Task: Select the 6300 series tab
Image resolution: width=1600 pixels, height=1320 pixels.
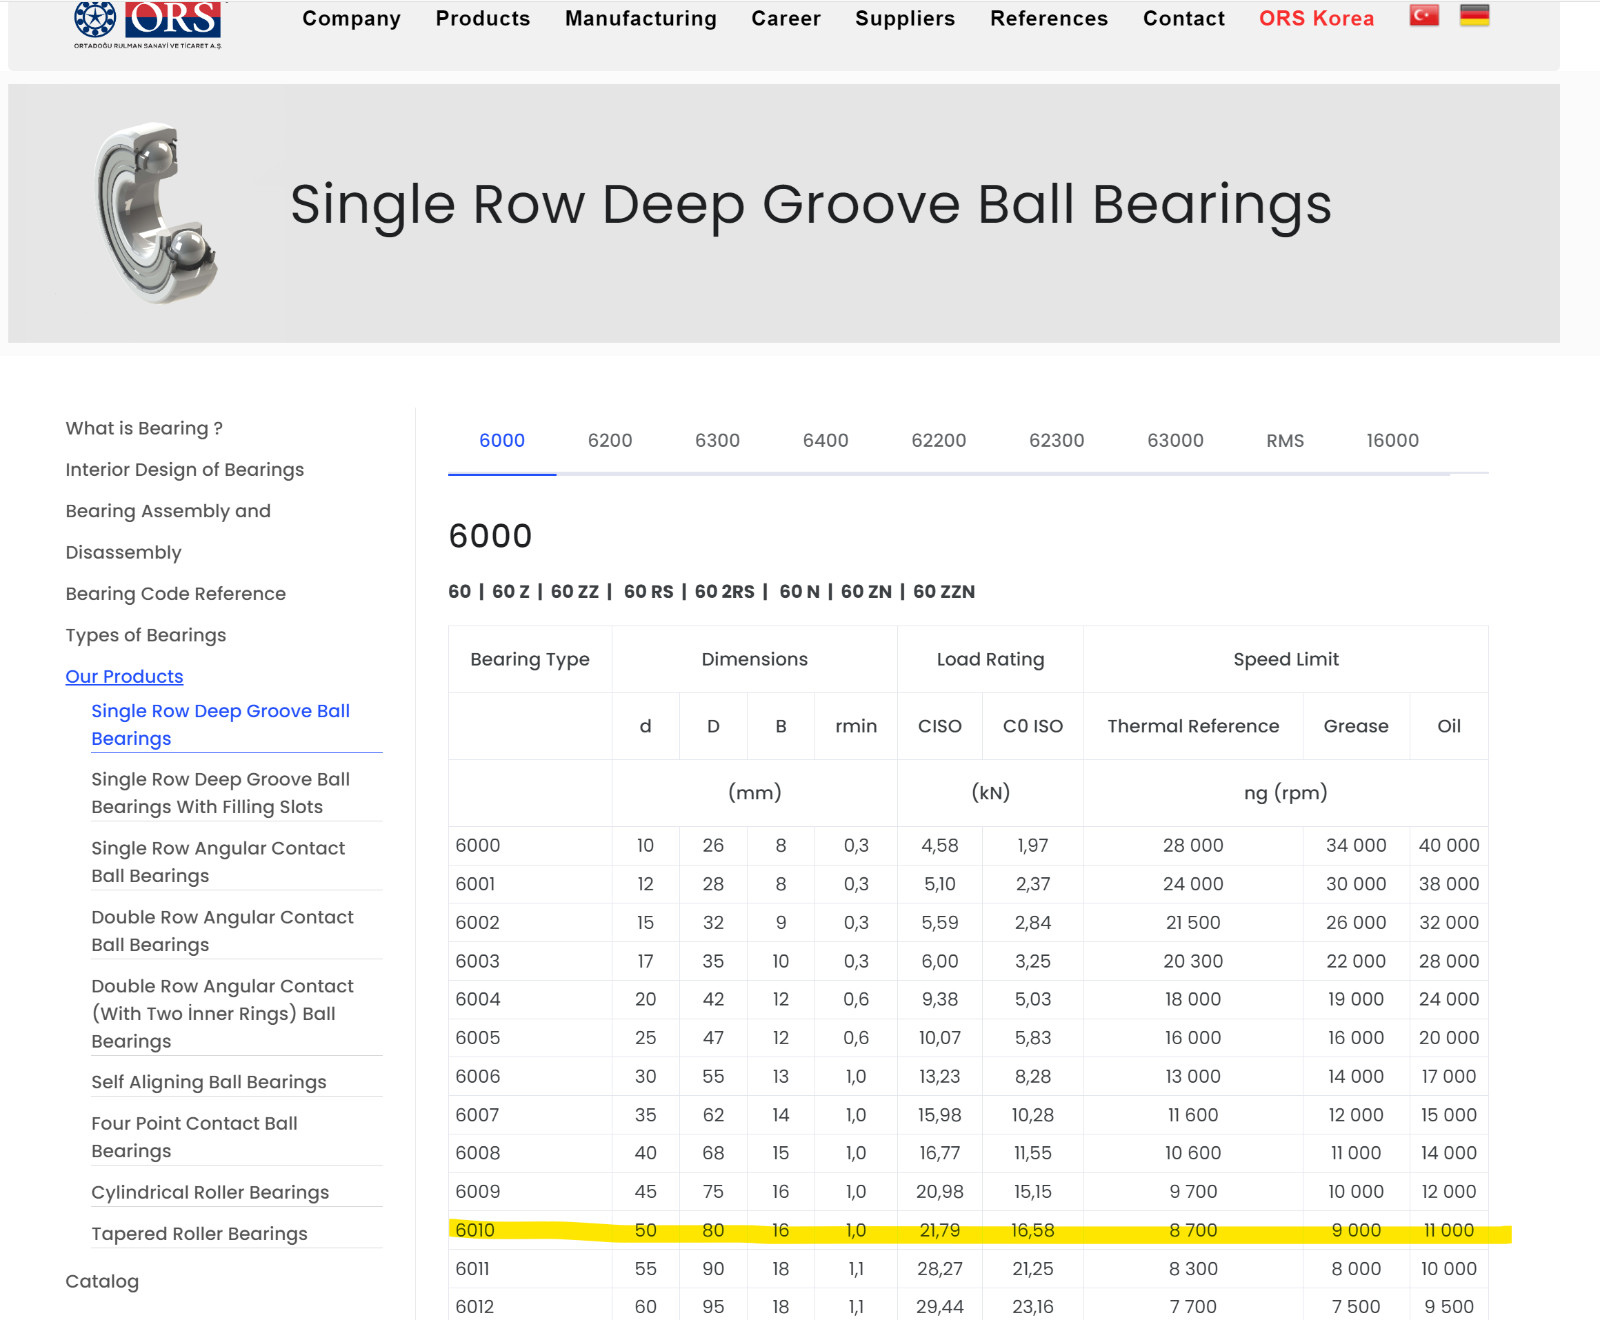Action: click(718, 441)
